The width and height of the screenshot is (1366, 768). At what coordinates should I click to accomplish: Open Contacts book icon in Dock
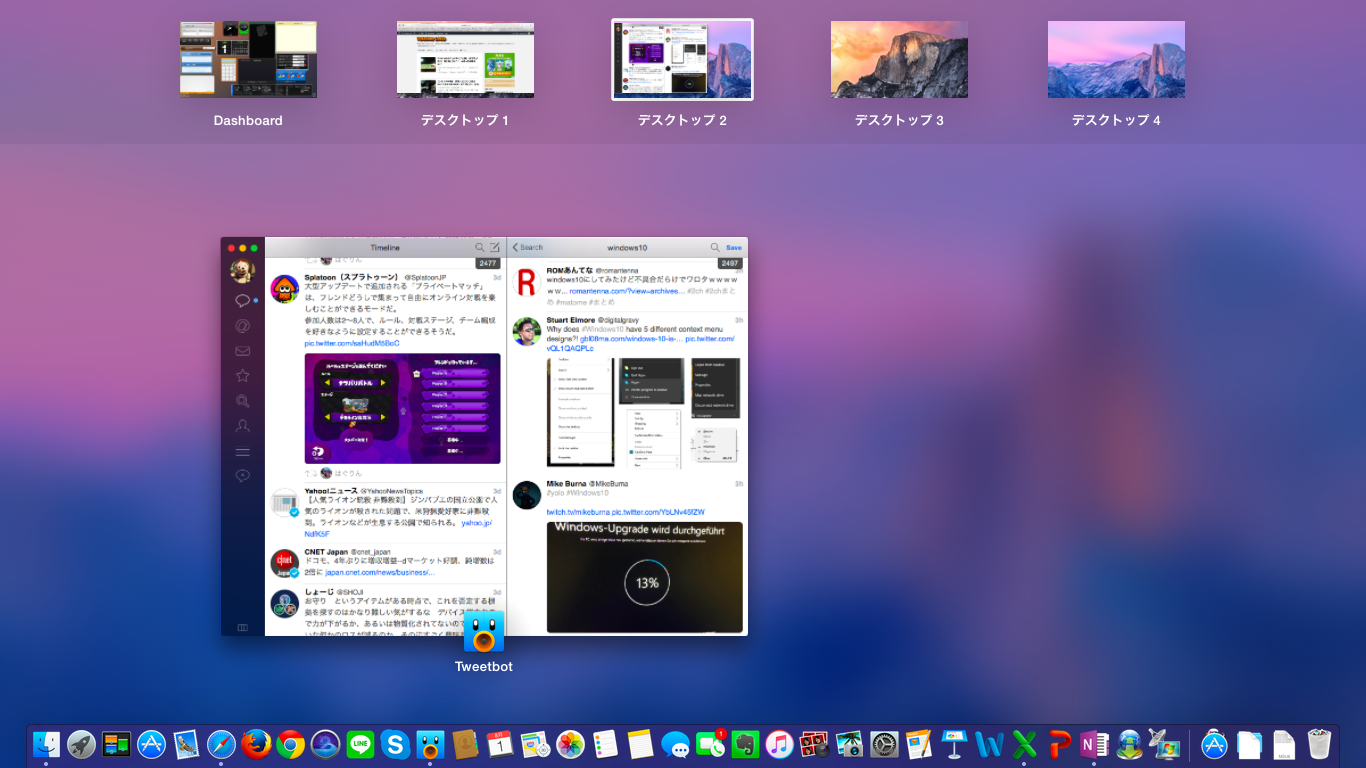(465, 744)
